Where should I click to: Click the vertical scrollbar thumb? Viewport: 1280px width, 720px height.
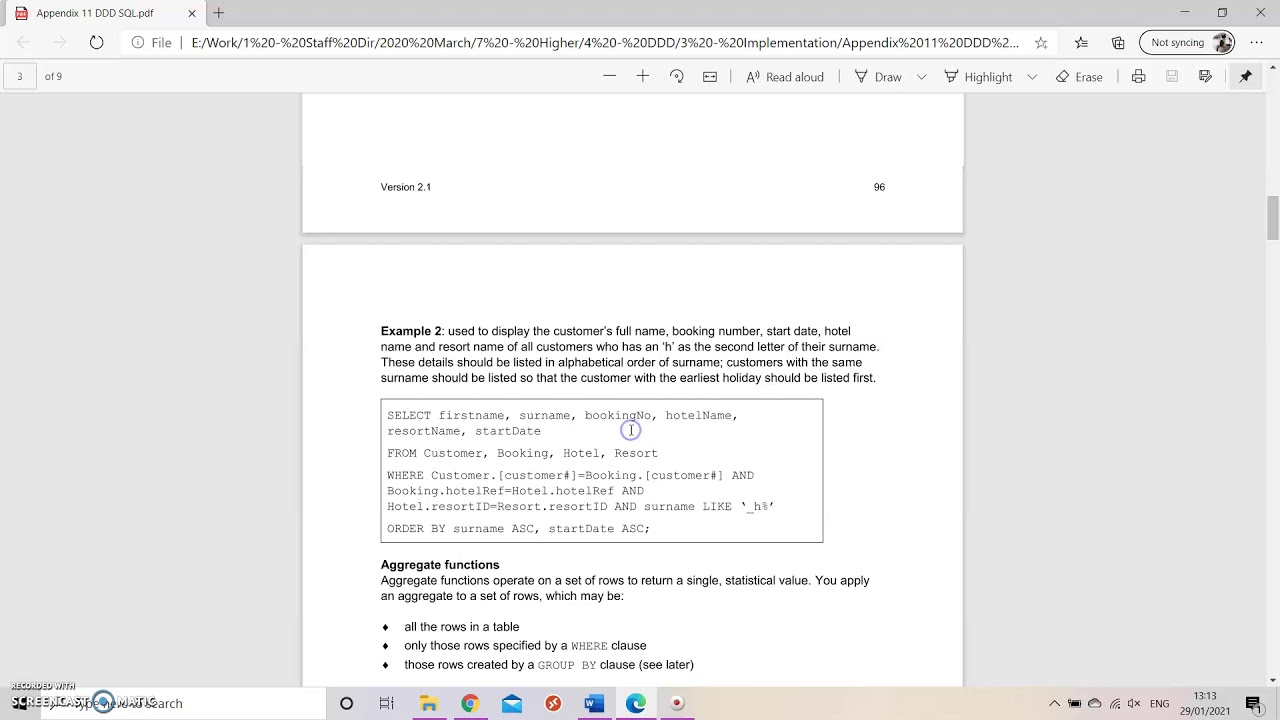(1272, 218)
